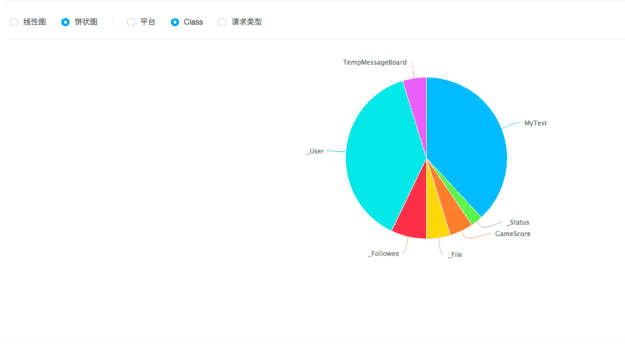Viewport: 625px width, 360px height.
Task: Choose the 平台 radio option
Action: [x=131, y=22]
